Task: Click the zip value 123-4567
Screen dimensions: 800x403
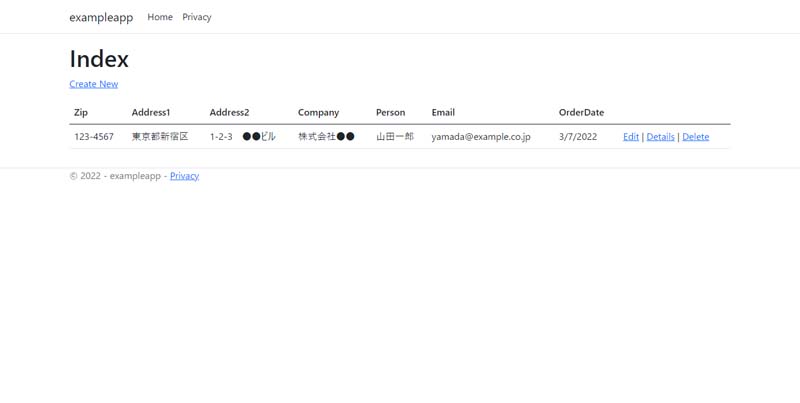Action: 94,137
